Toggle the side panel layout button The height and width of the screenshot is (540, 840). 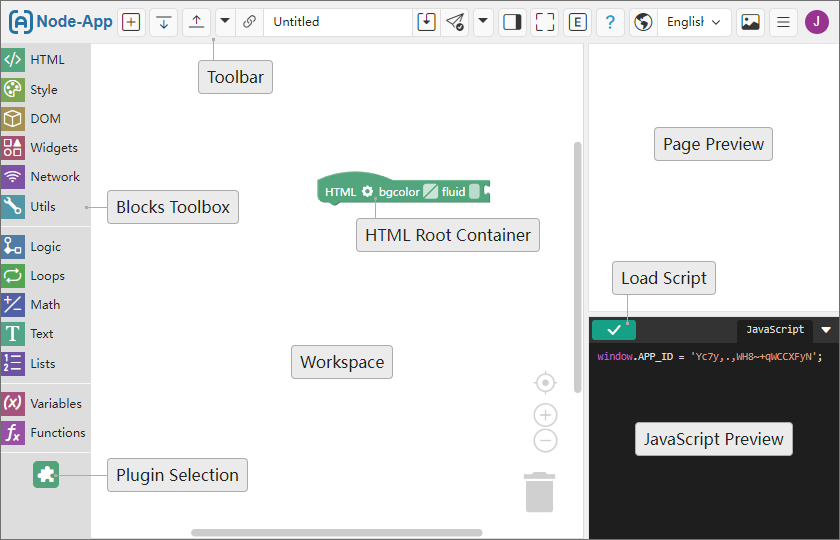[512, 22]
